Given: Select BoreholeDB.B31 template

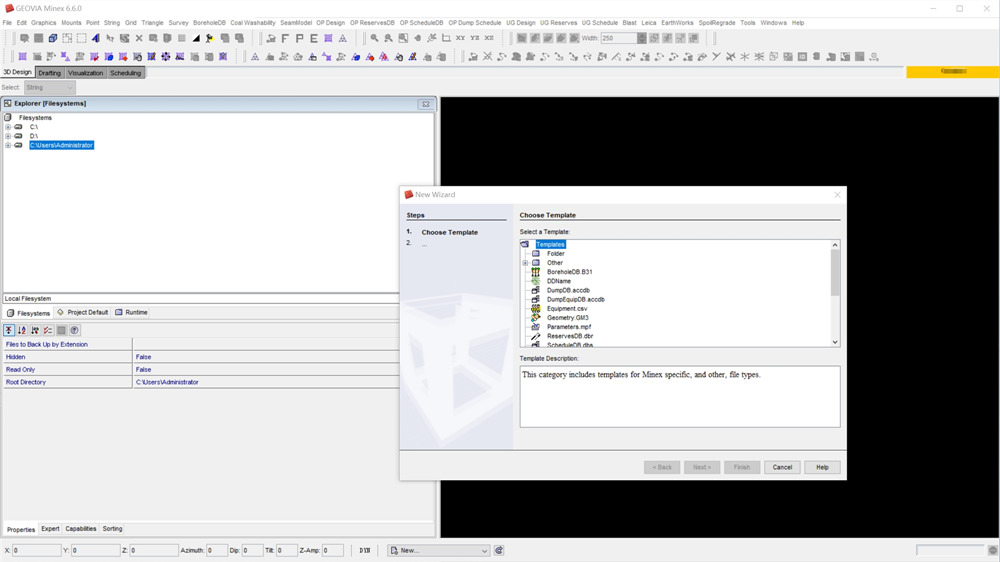Looking at the screenshot, I should pyautogui.click(x=569, y=272).
